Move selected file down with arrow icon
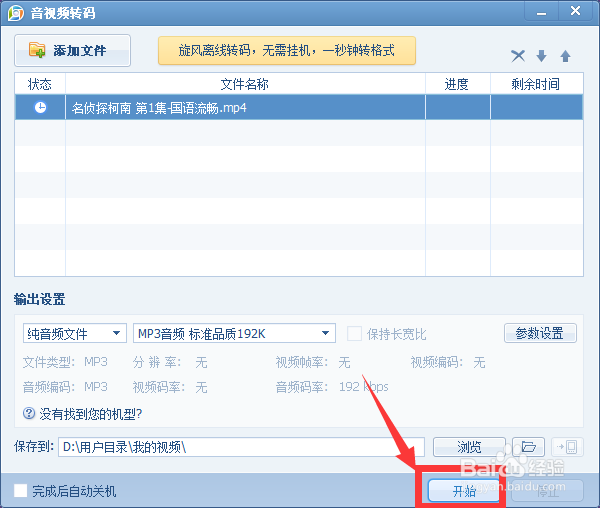Screen dimensions: 600x508 tap(541, 56)
